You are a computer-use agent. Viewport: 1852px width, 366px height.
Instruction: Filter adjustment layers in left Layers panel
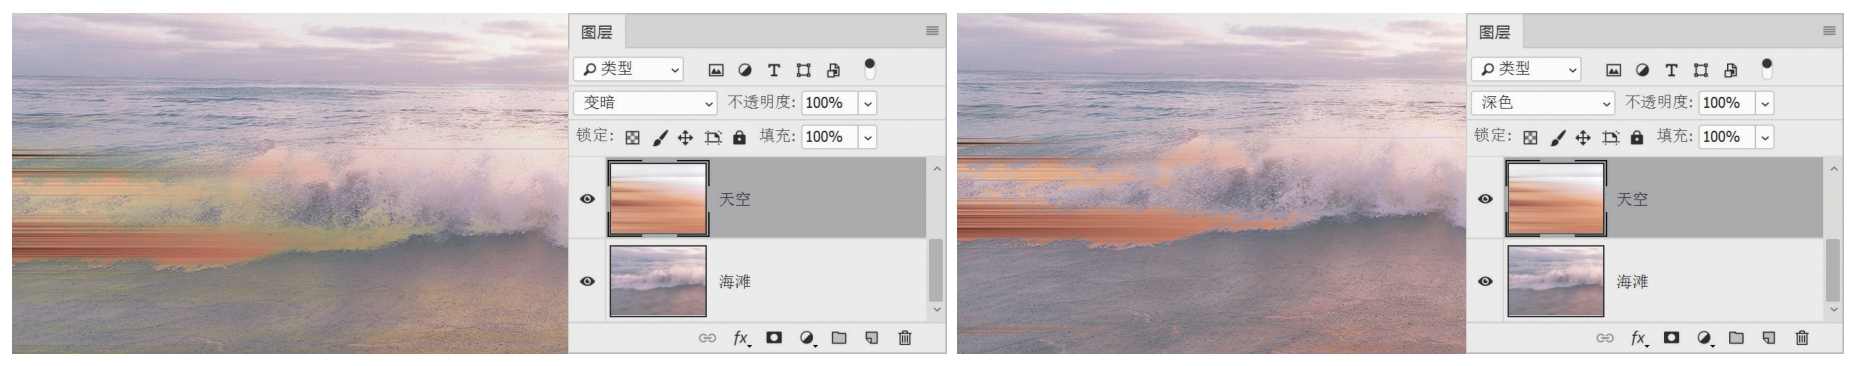pos(745,70)
